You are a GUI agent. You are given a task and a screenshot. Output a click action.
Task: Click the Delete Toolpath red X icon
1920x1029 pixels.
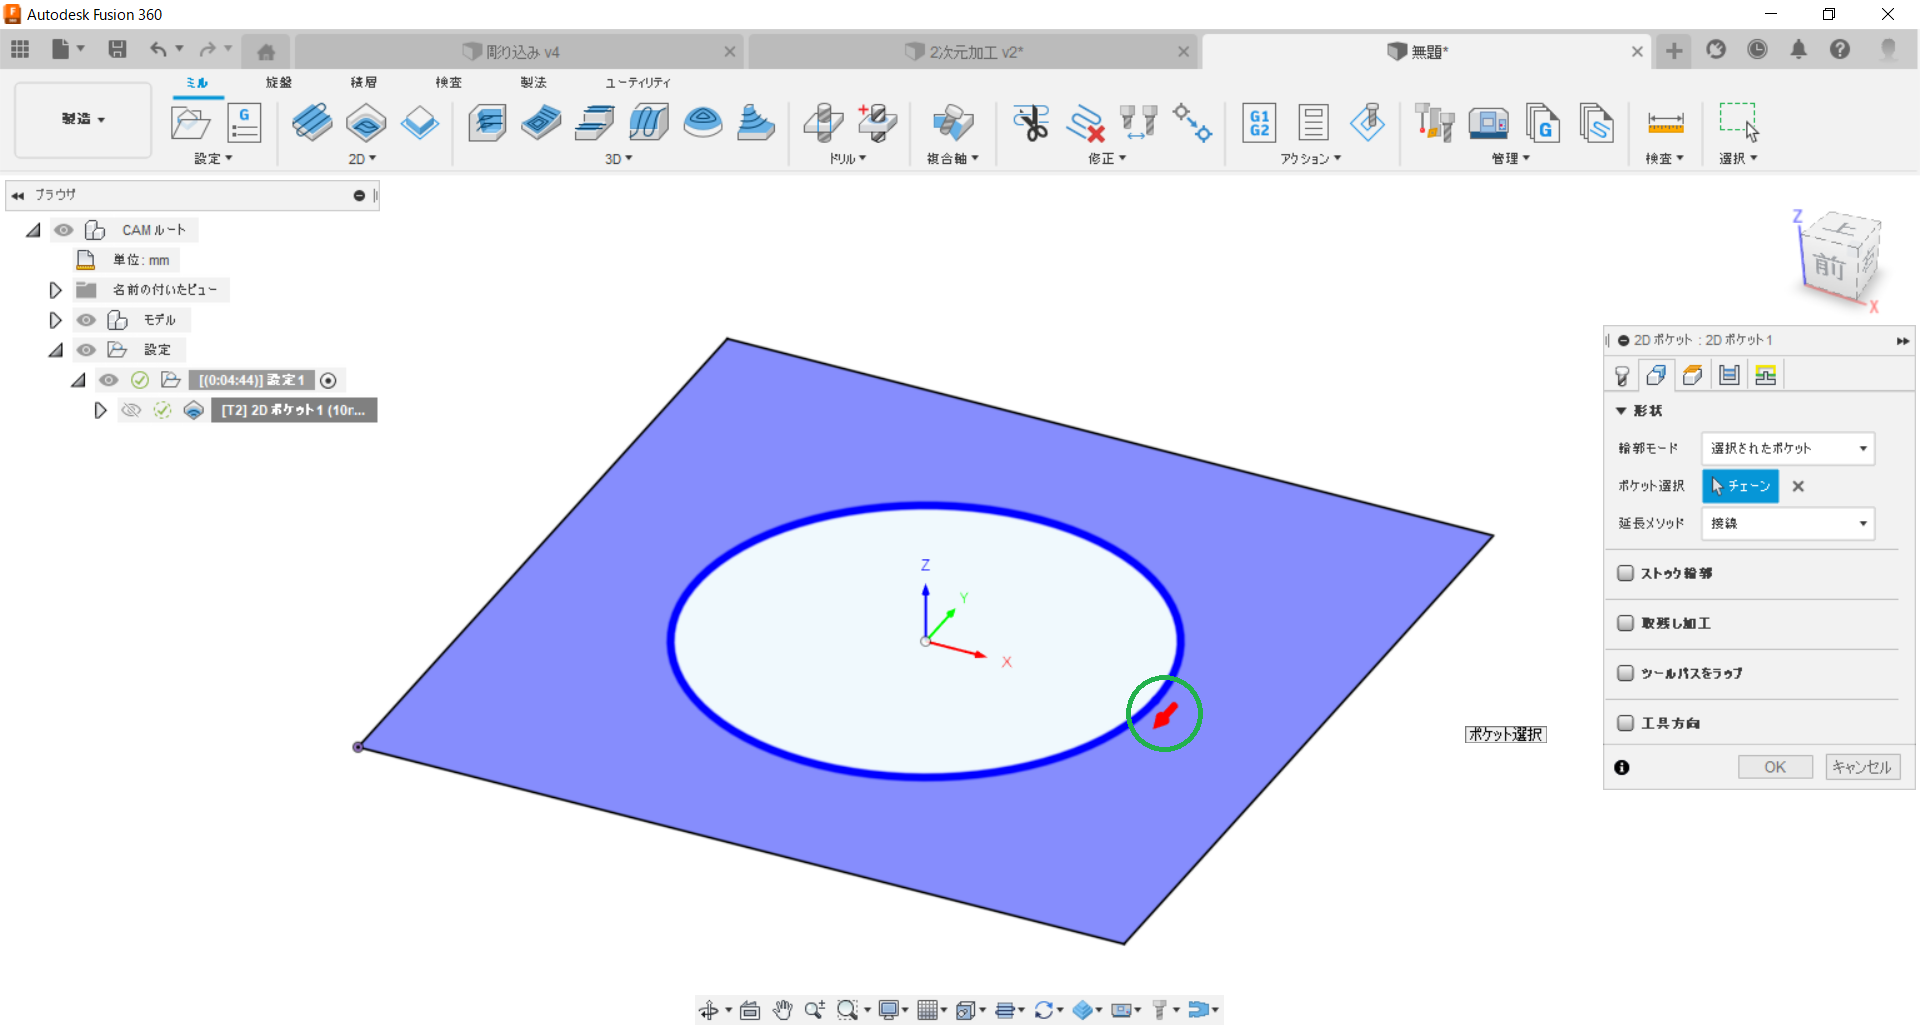[x=1085, y=123]
